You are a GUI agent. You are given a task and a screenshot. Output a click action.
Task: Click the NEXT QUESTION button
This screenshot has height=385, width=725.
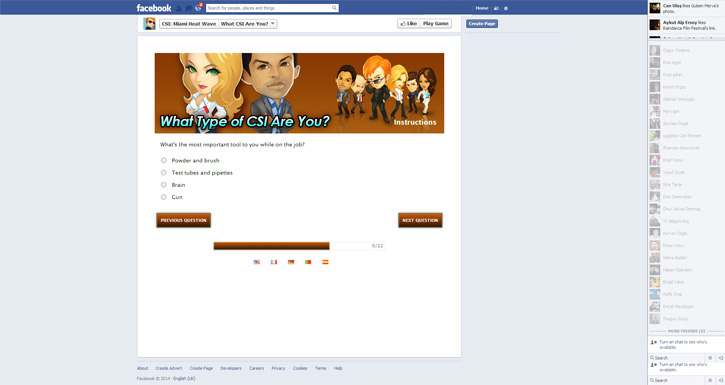[420, 220]
